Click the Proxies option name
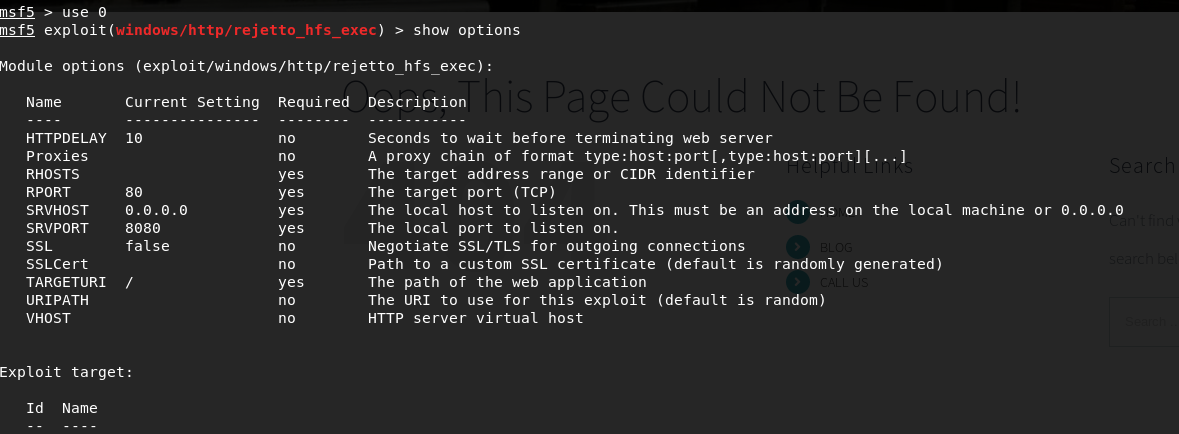Image resolution: width=1179 pixels, height=434 pixels. tap(57, 156)
